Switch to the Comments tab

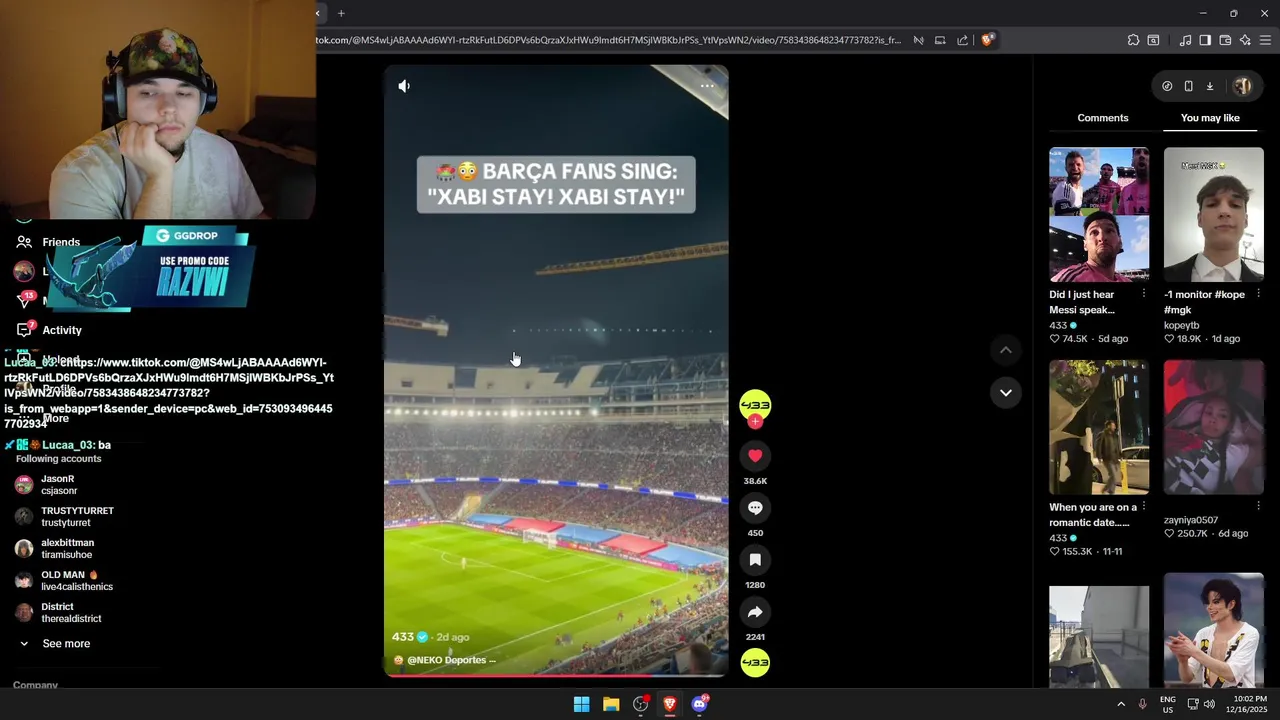click(1103, 118)
